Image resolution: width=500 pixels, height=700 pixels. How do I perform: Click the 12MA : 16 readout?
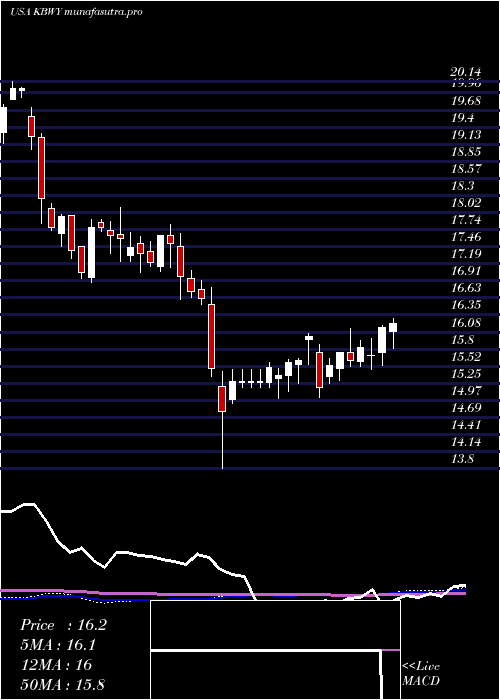click(56, 664)
